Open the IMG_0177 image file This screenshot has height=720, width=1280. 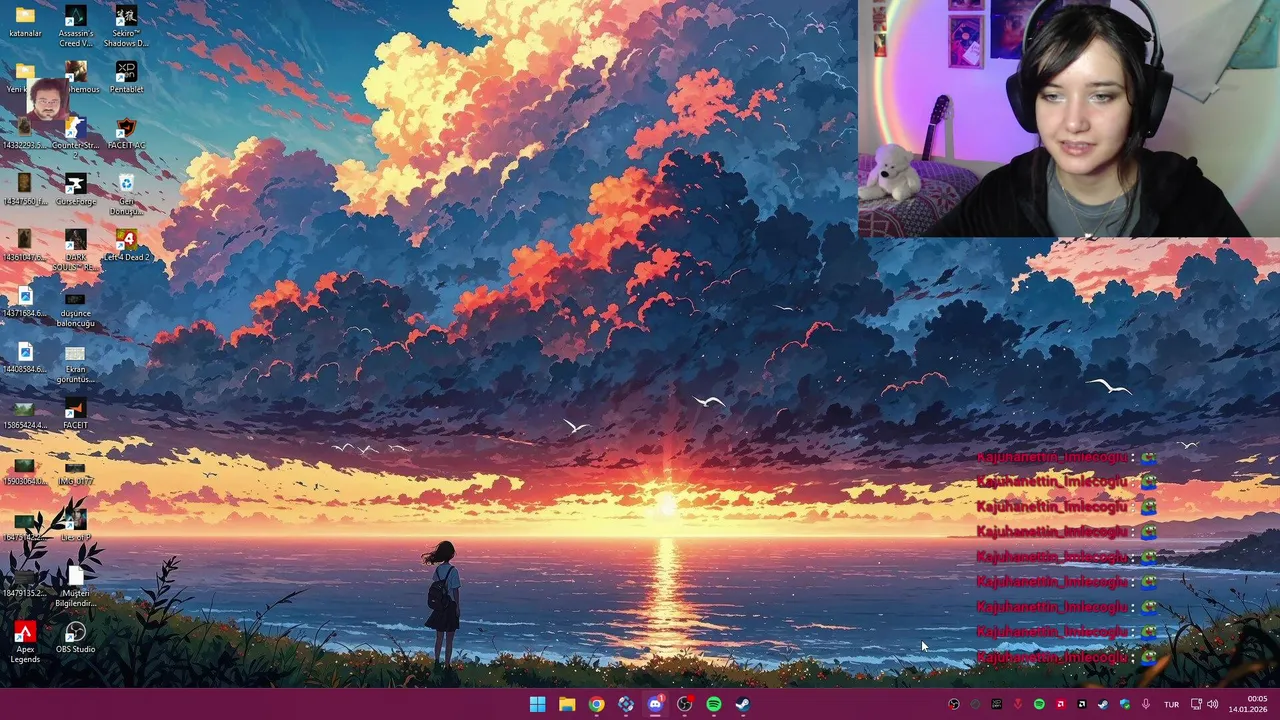75,472
